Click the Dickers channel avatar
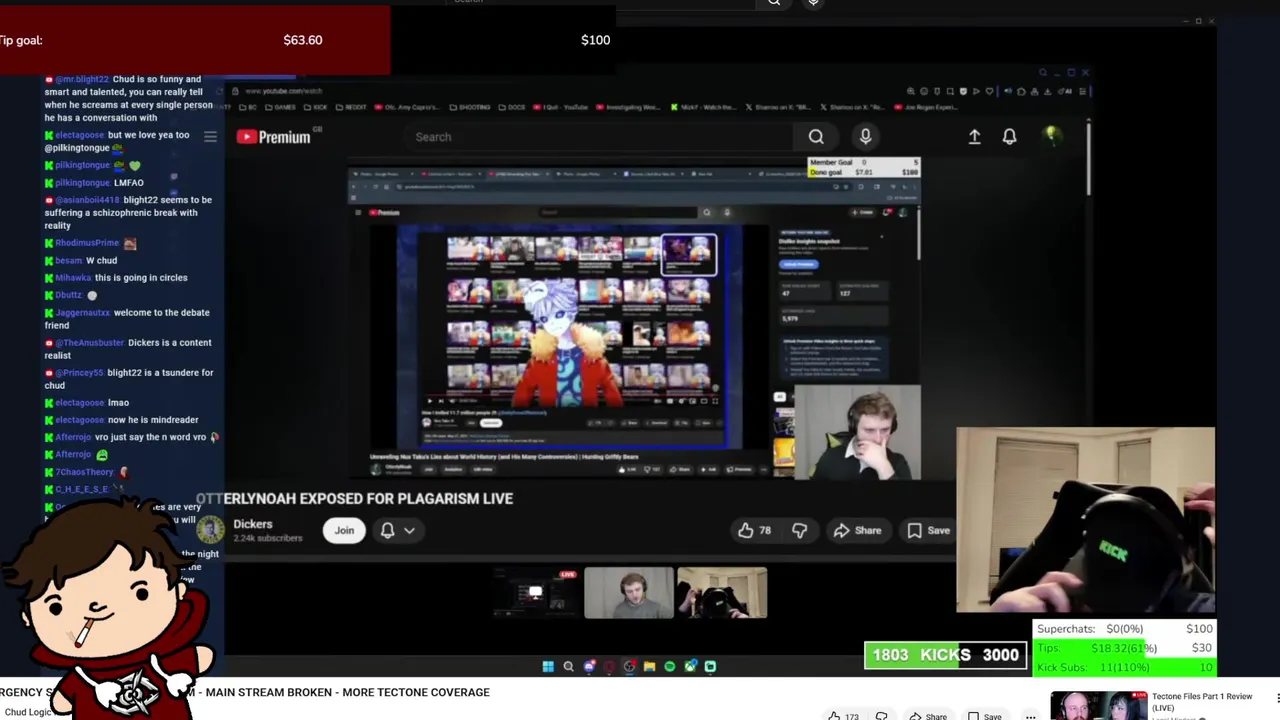This screenshot has height=720, width=1280. [211, 530]
